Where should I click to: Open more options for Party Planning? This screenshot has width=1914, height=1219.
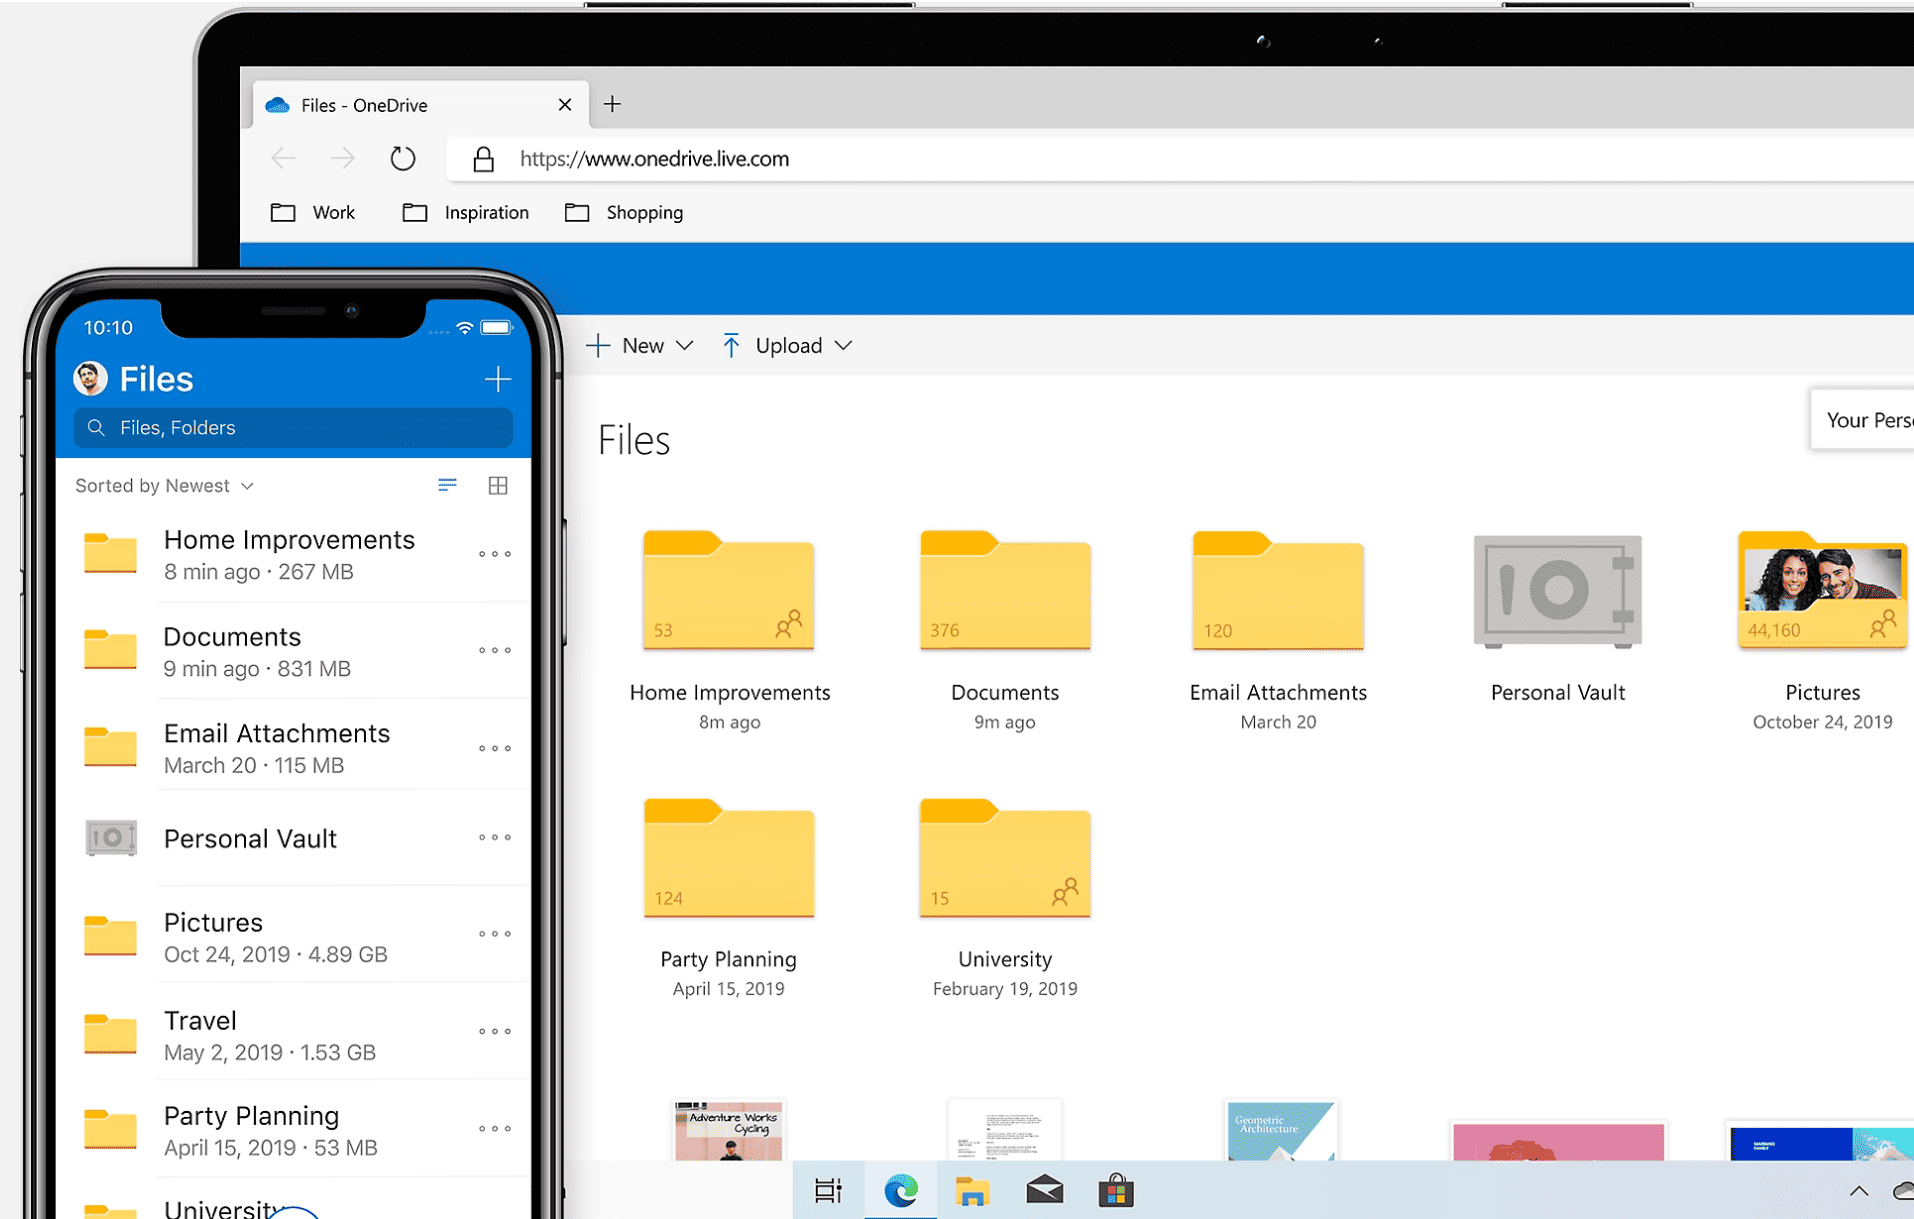pyautogui.click(x=494, y=1129)
